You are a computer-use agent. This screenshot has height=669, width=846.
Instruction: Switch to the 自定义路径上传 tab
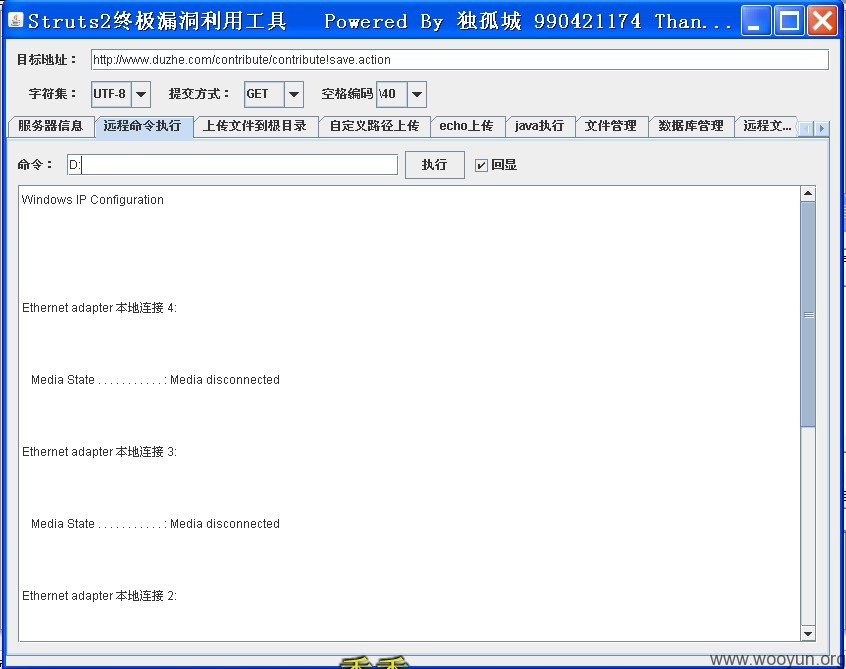tap(374, 126)
